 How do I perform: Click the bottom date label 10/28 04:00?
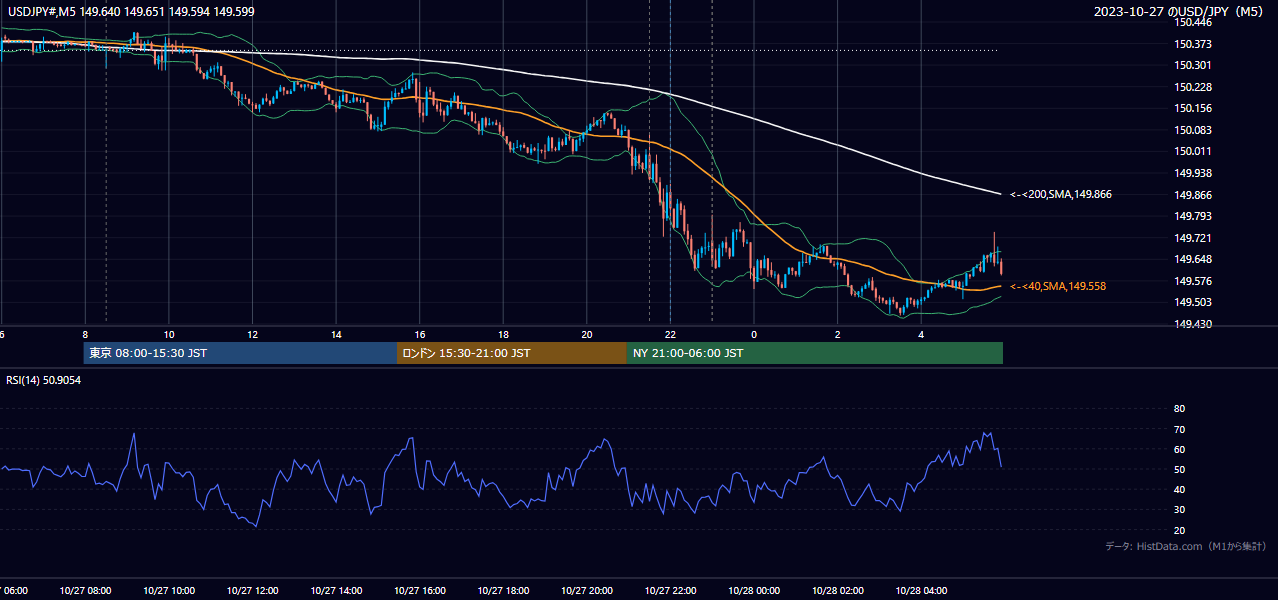921,591
